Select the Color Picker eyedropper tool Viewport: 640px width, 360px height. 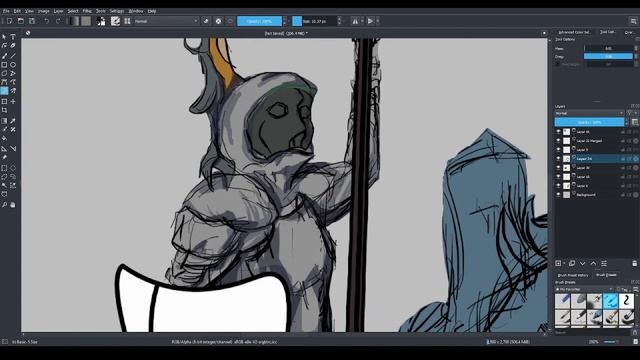tap(13, 121)
